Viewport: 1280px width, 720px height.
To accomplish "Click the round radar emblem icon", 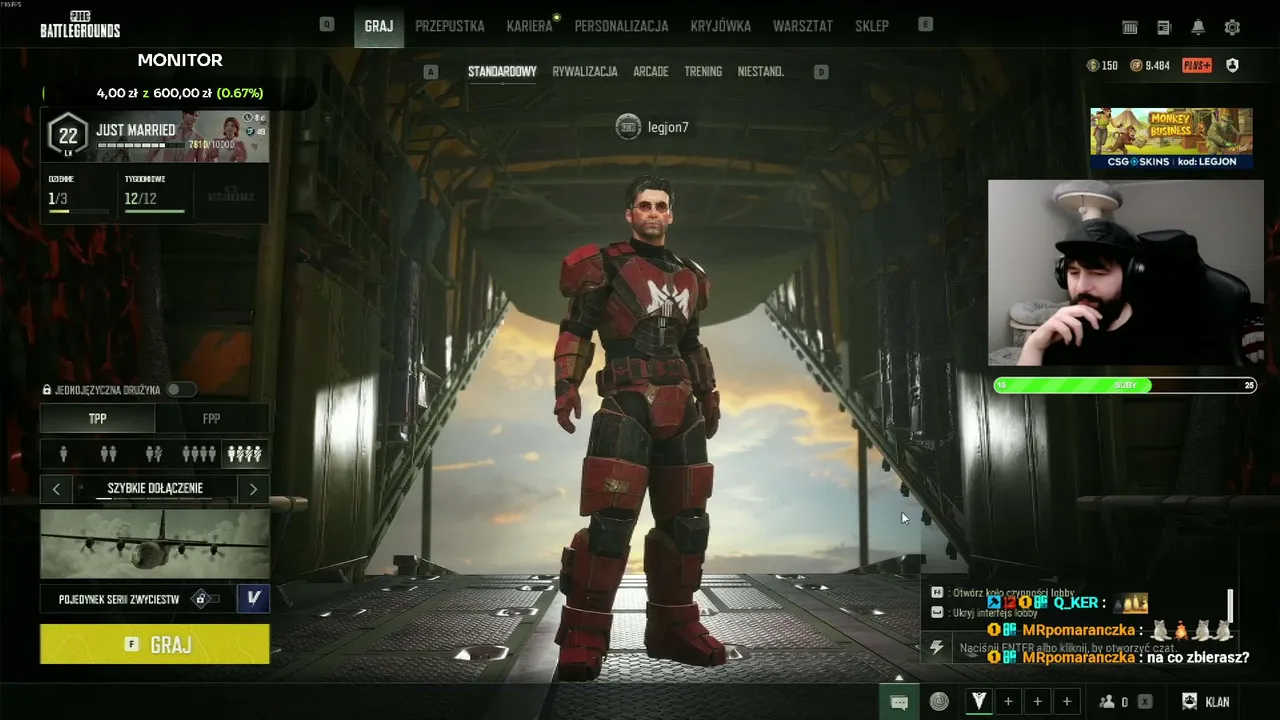I will pyautogui.click(x=938, y=701).
